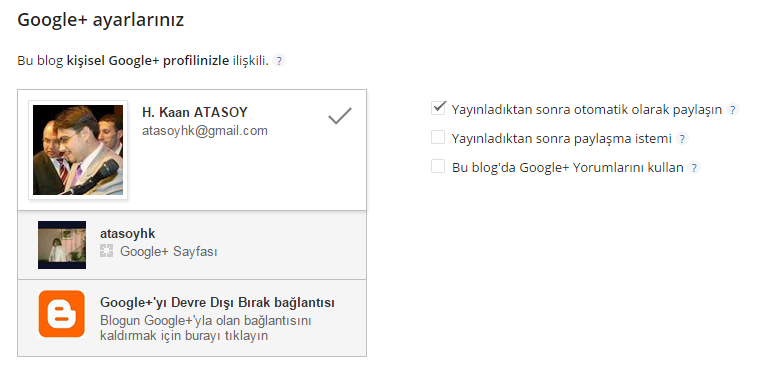Enable 'Bu blog'da Google+ Yorumlarını kullan' checkbox
The height and width of the screenshot is (388, 779).
point(438,166)
